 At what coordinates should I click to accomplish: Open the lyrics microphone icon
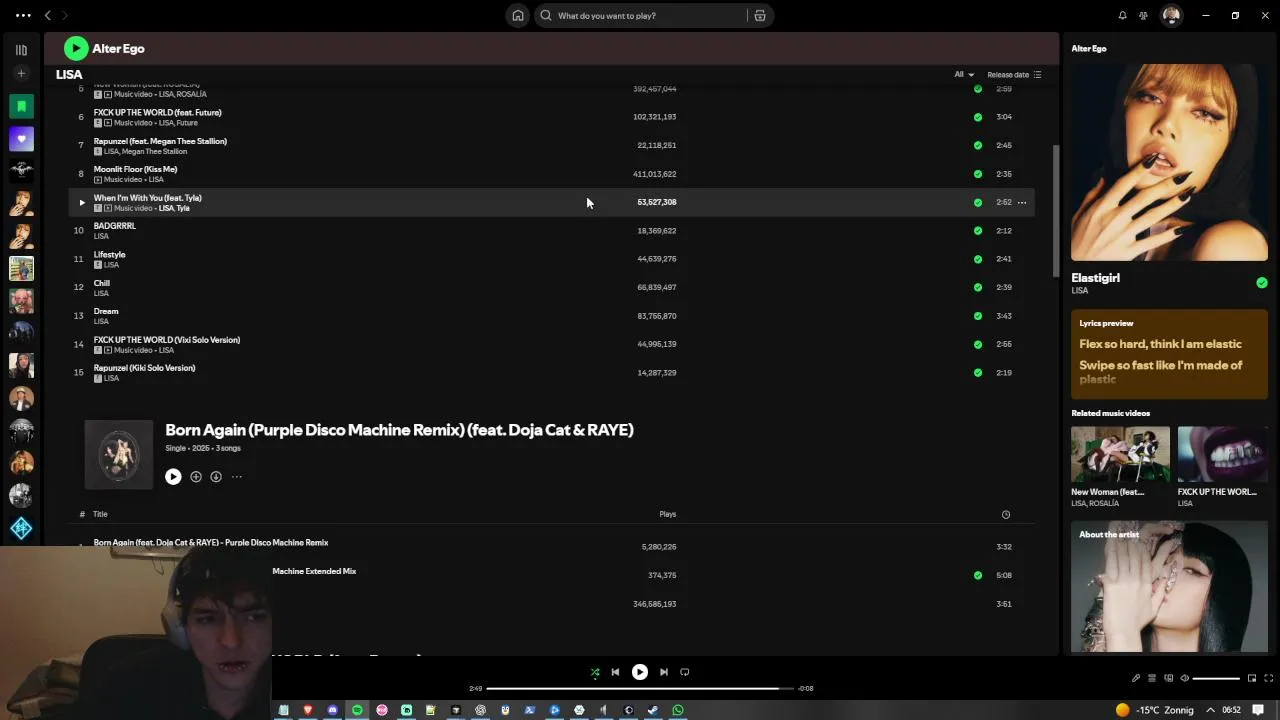[1136, 678]
